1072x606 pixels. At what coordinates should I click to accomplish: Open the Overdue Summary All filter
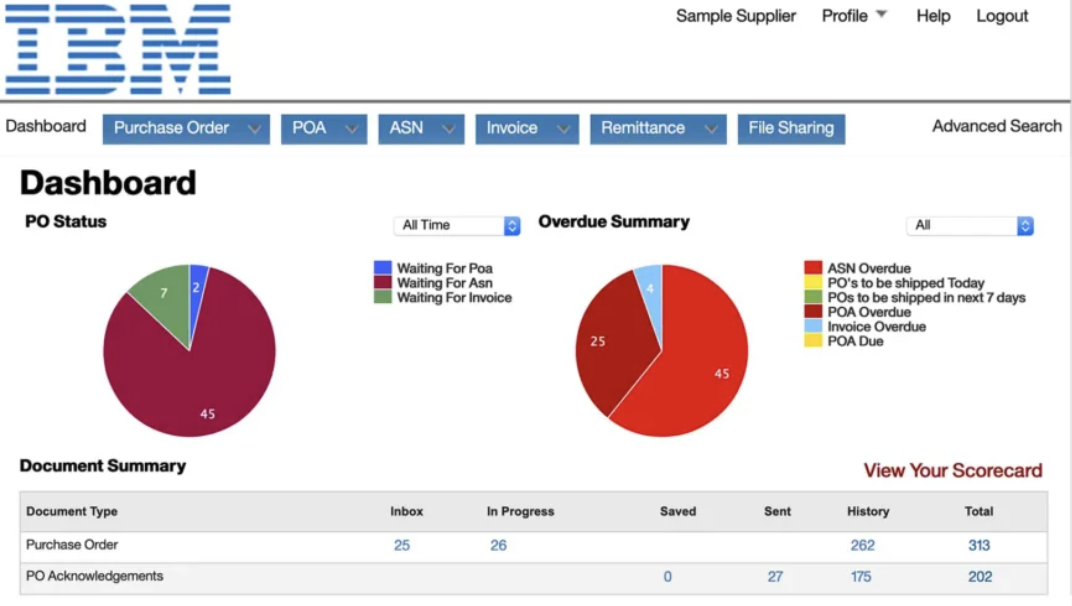coord(968,225)
